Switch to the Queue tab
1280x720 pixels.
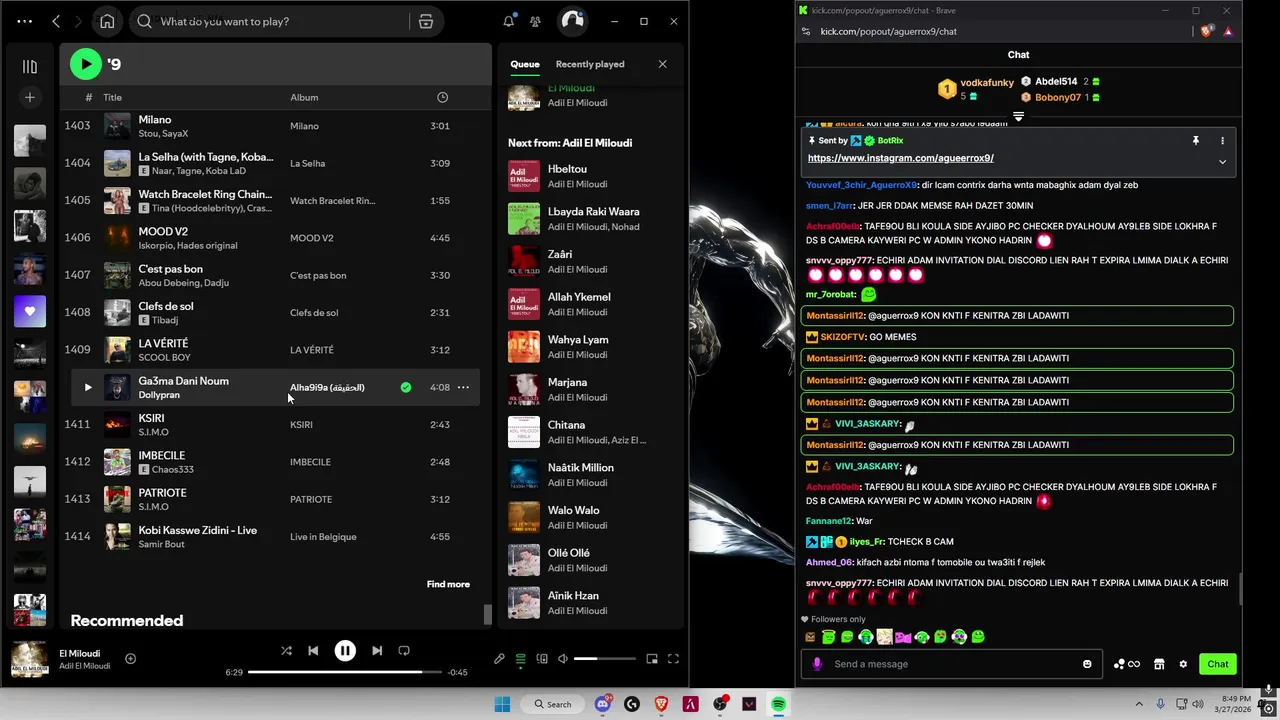[525, 64]
